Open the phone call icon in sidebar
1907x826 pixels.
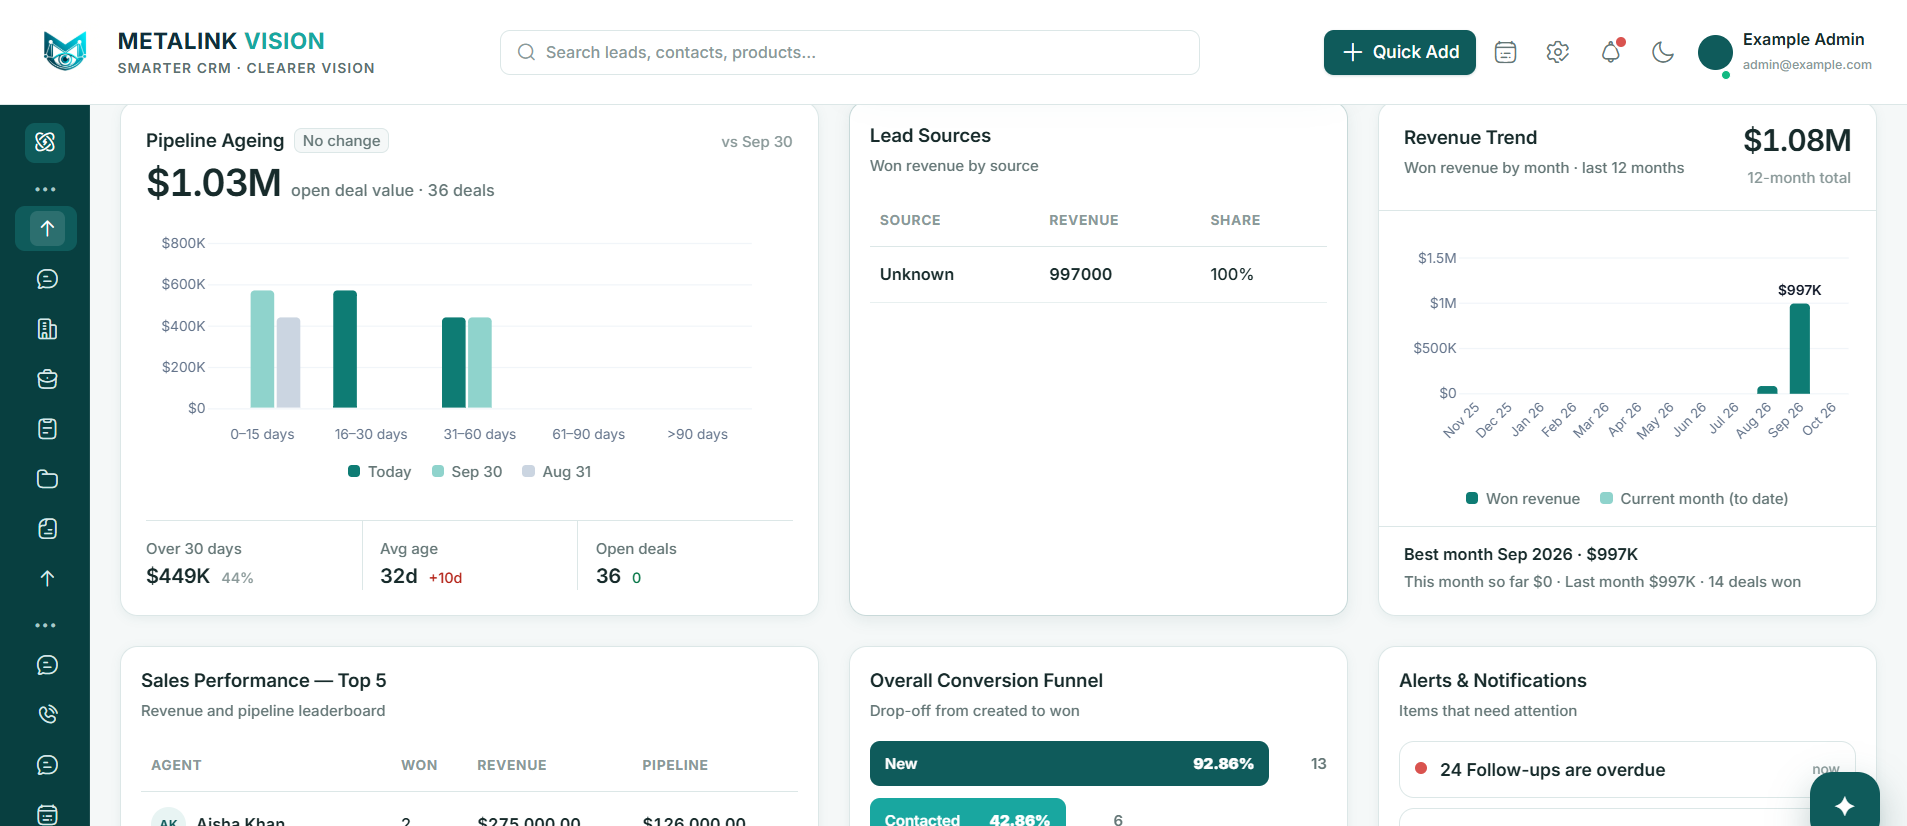[47, 714]
